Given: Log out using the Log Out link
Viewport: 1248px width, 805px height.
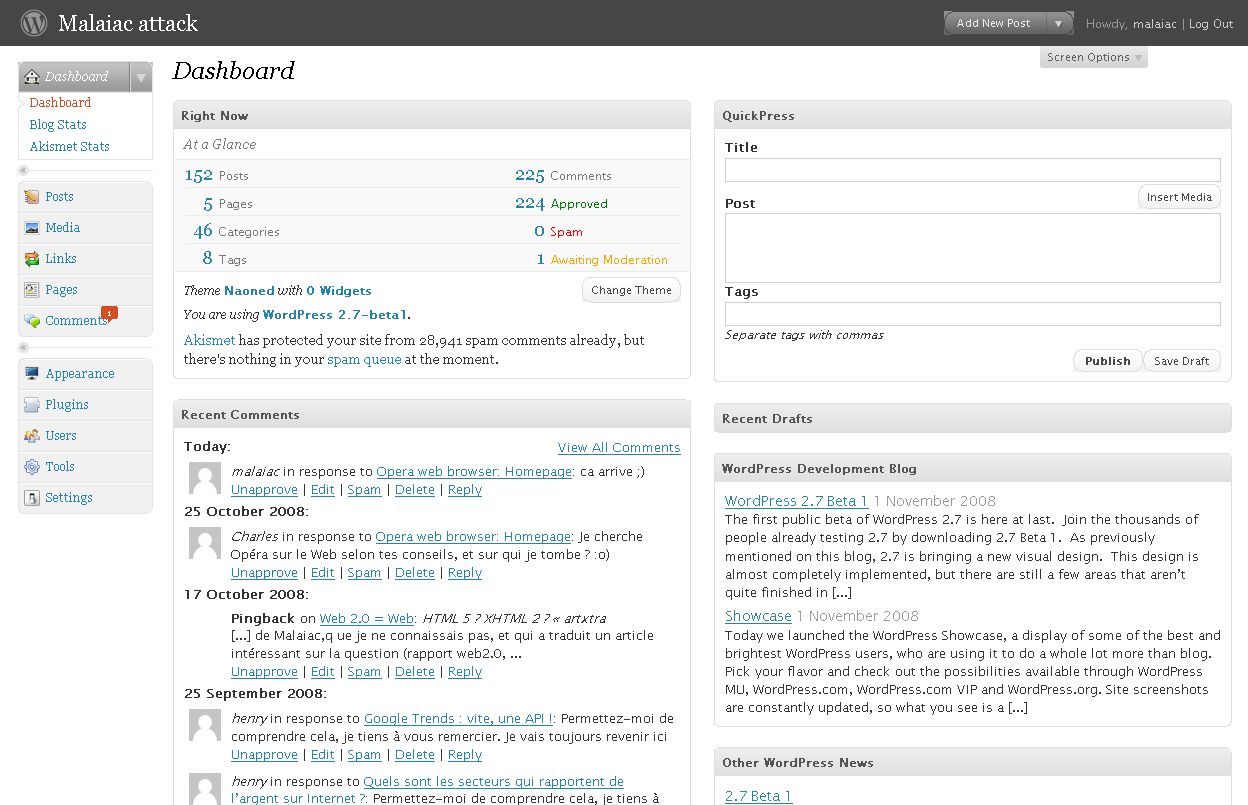Looking at the screenshot, I should coord(1211,24).
